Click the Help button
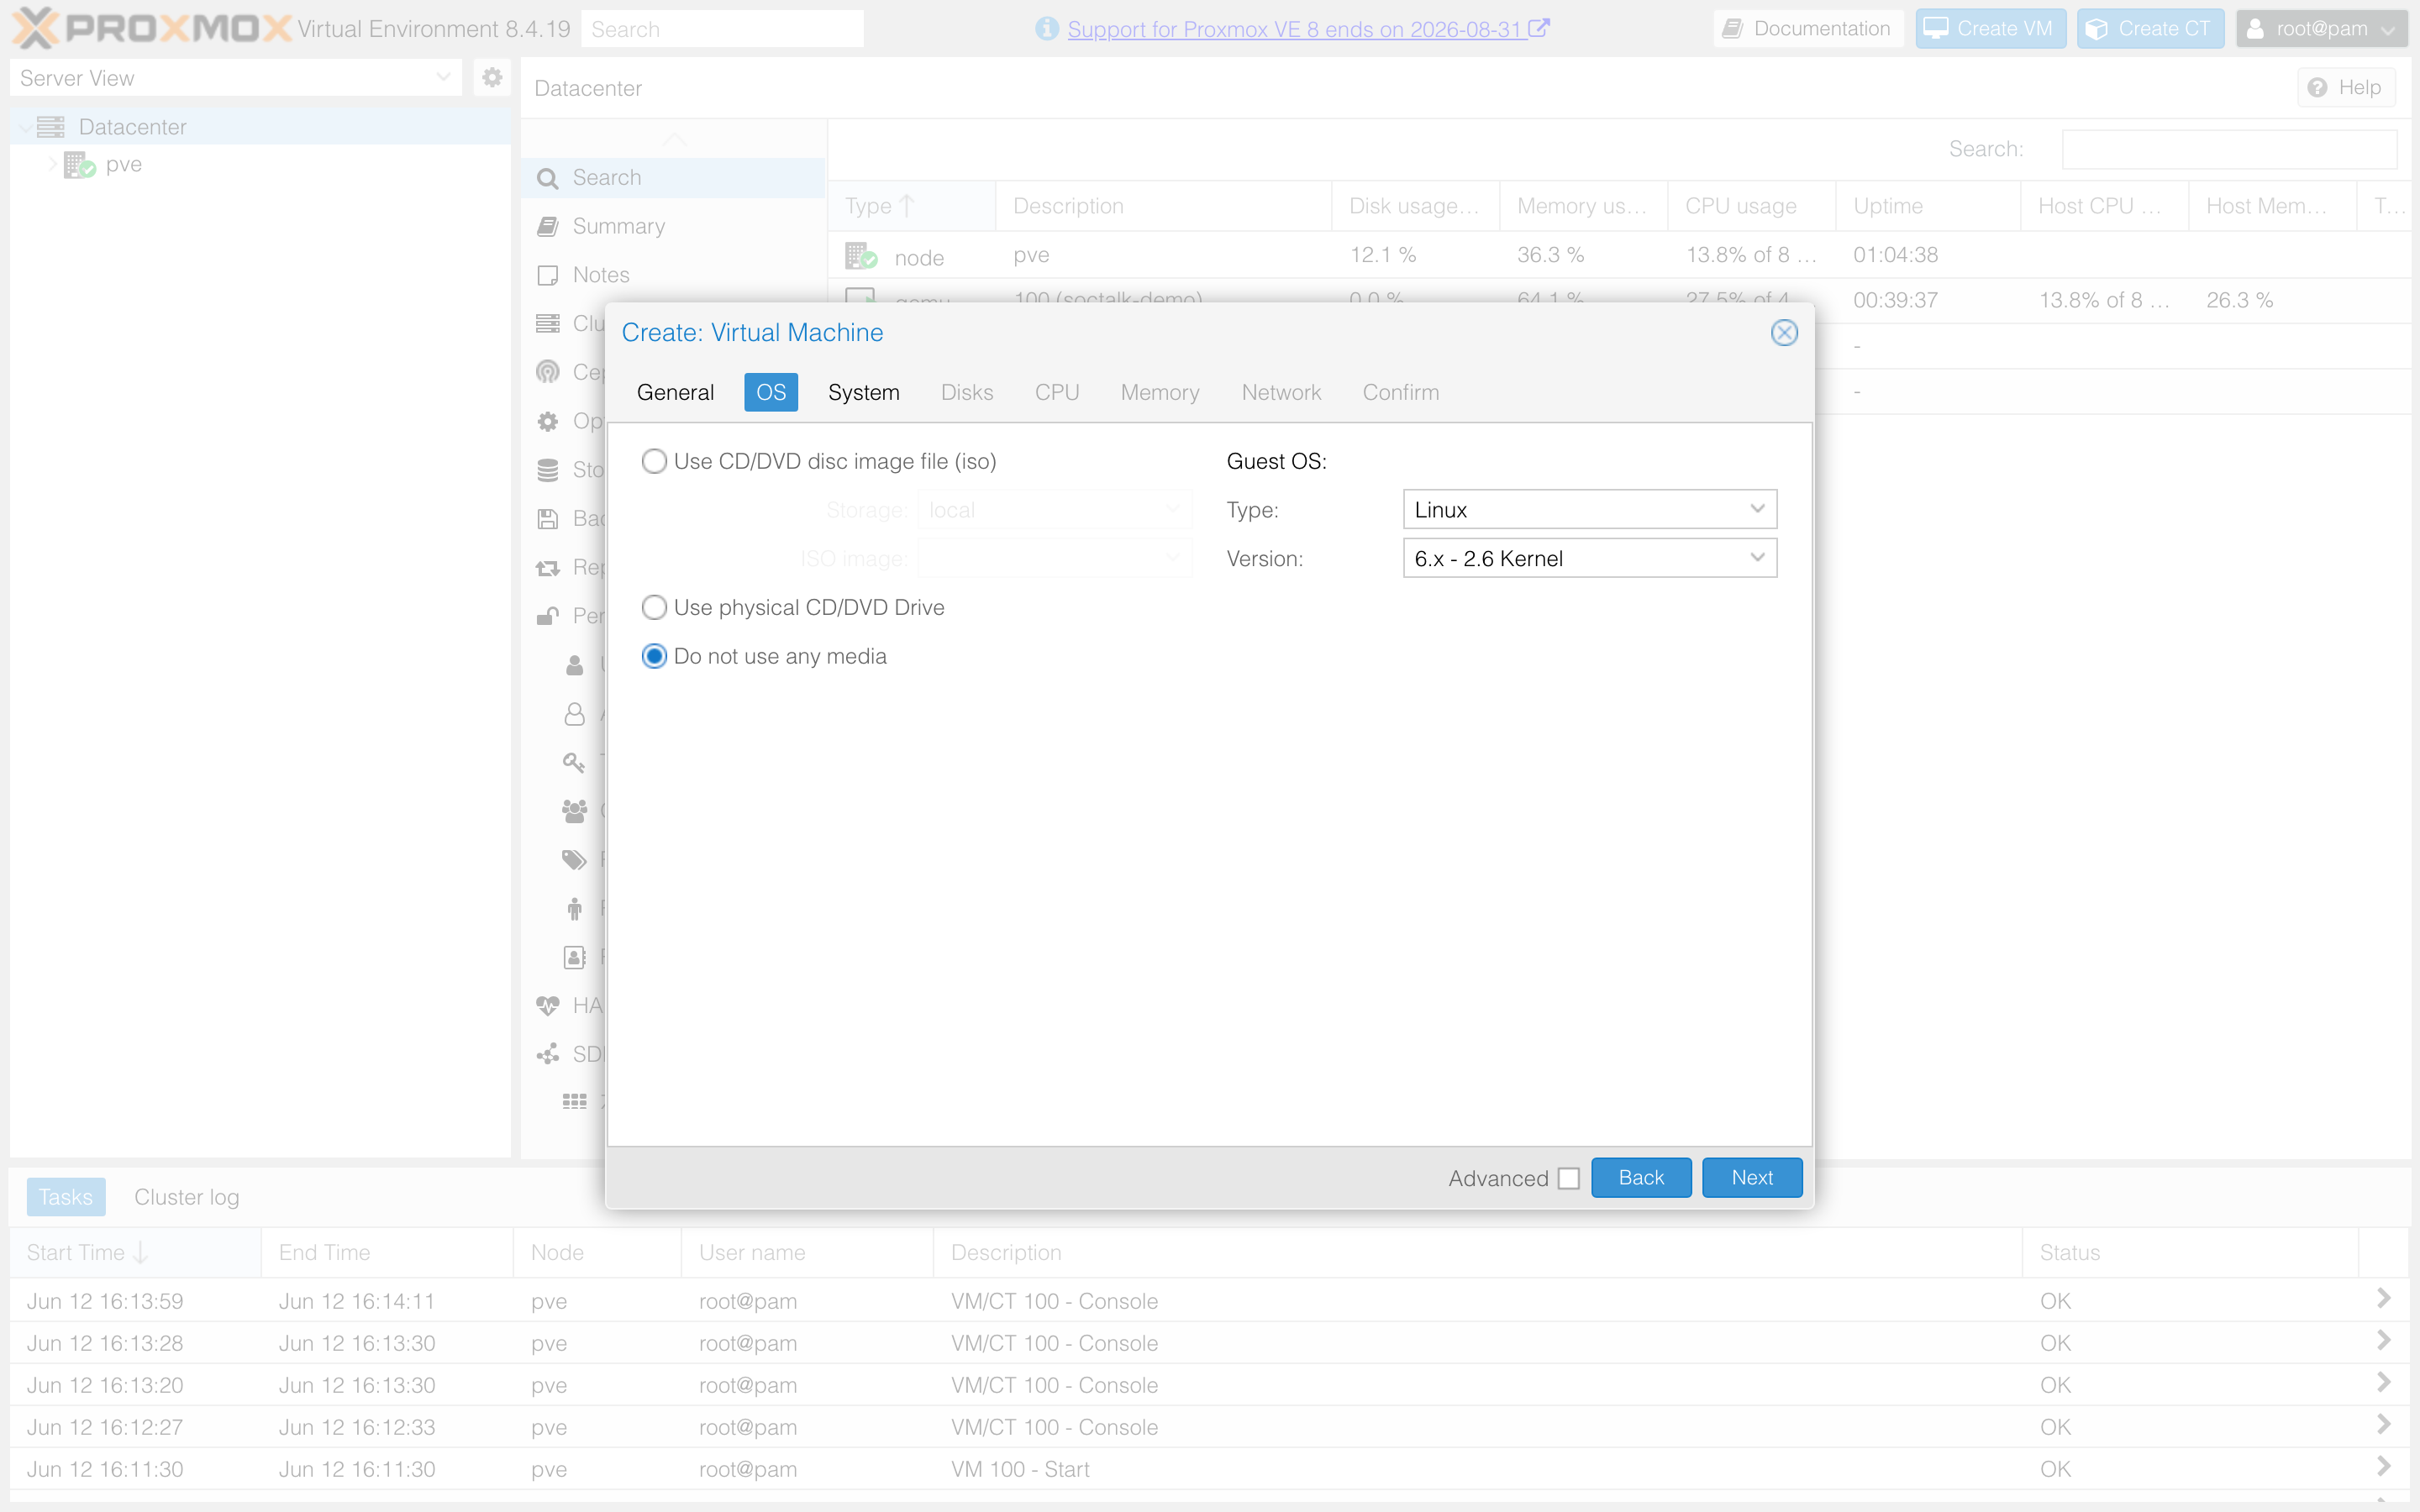Screen dimensions: 2420x1512 (2346, 87)
